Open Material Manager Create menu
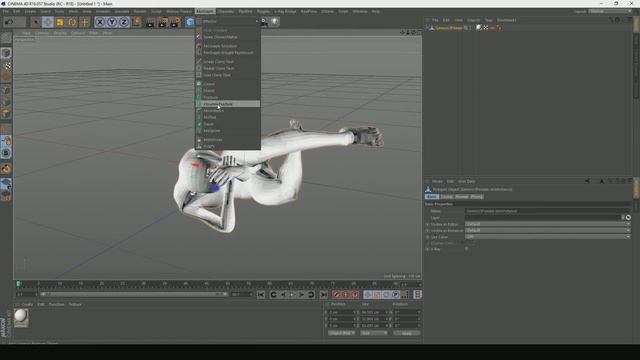640x360 pixels. [x=27, y=304]
